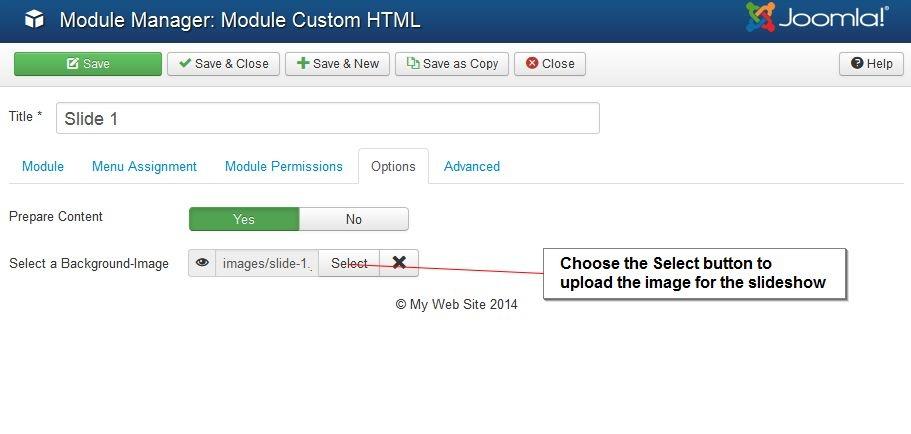Switch to the Module tab
This screenshot has width=911, height=434.
43,167
